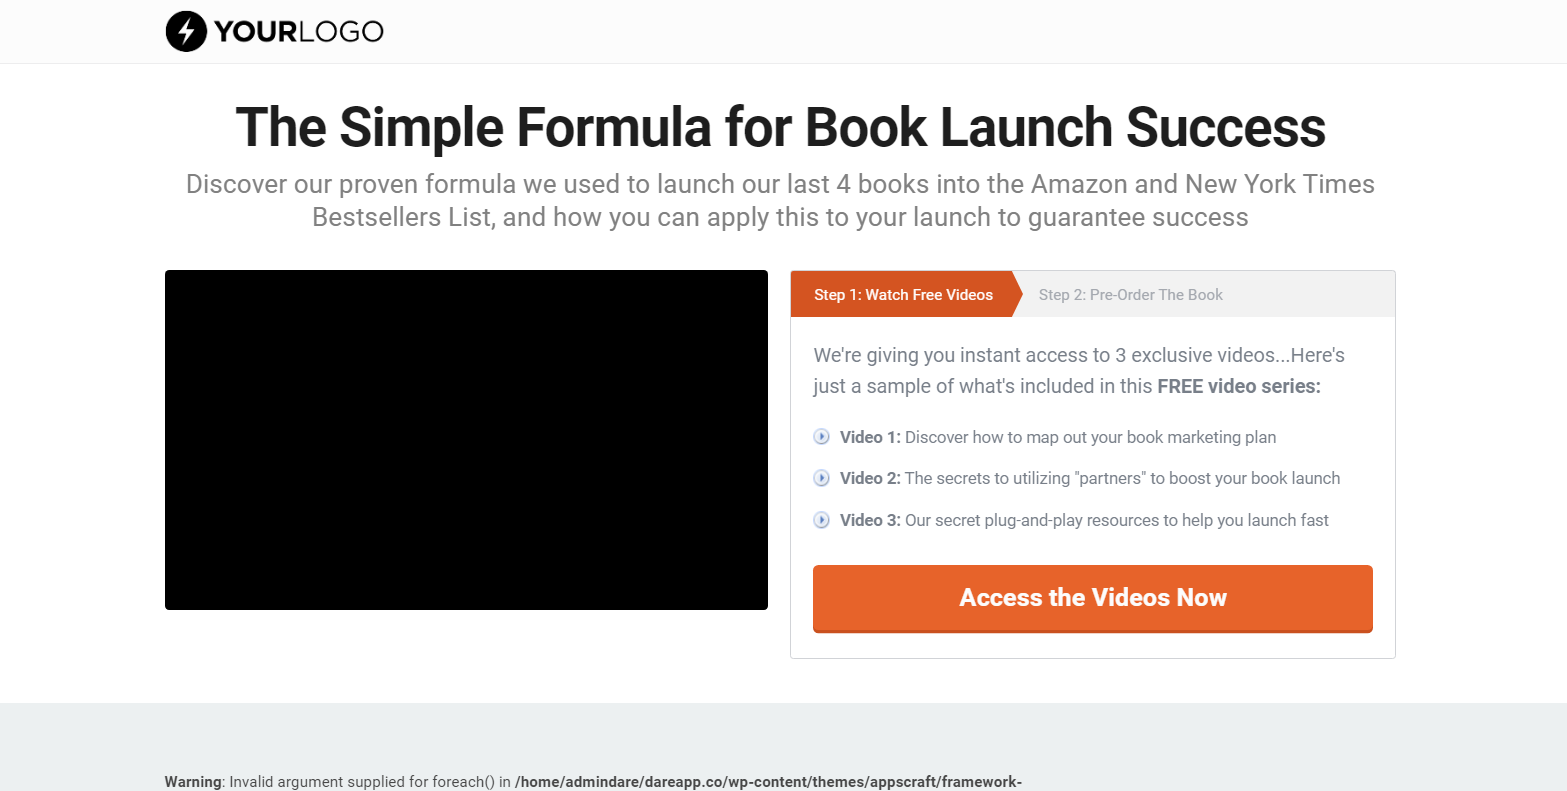Click the bold wp-content themes file path

click(768, 782)
